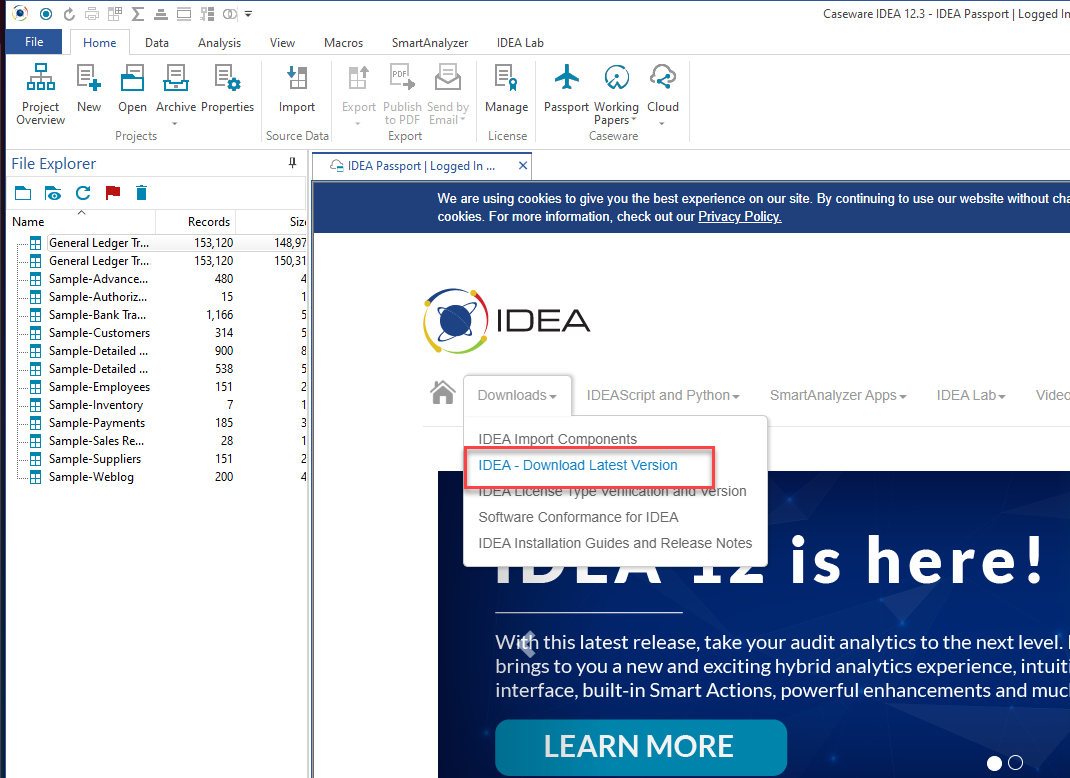Launch the Import source data tool
Screen dimensions: 1070x778
tap(297, 89)
